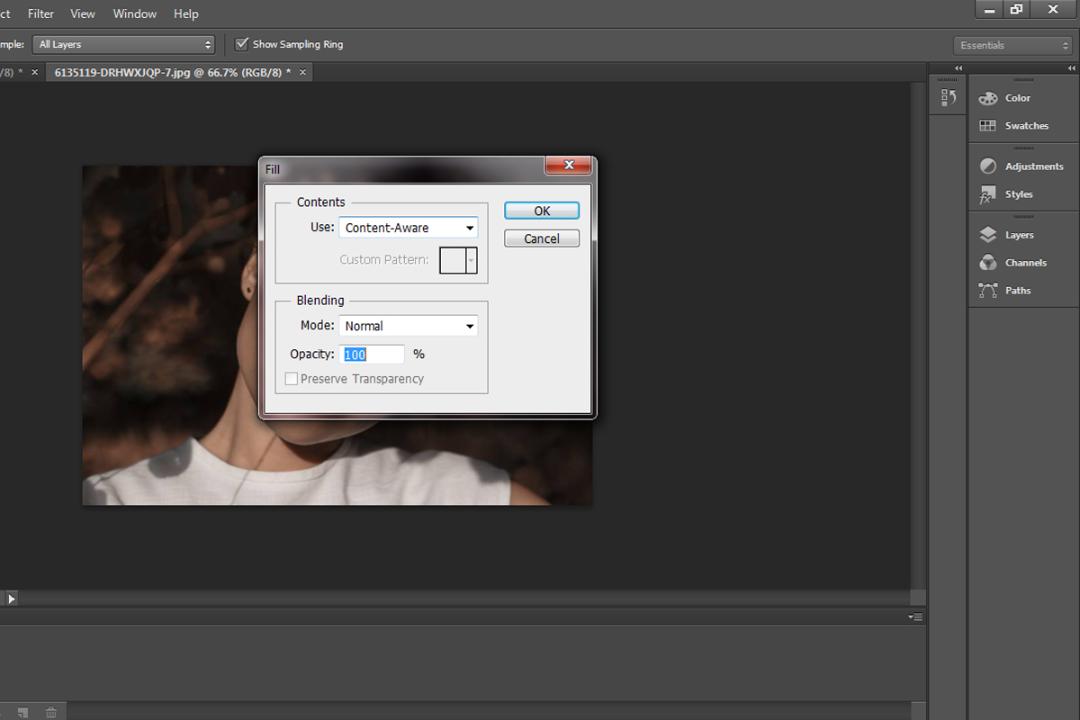1080x720 pixels.
Task: Expand the right panel dock arrows
Action: 1071,68
